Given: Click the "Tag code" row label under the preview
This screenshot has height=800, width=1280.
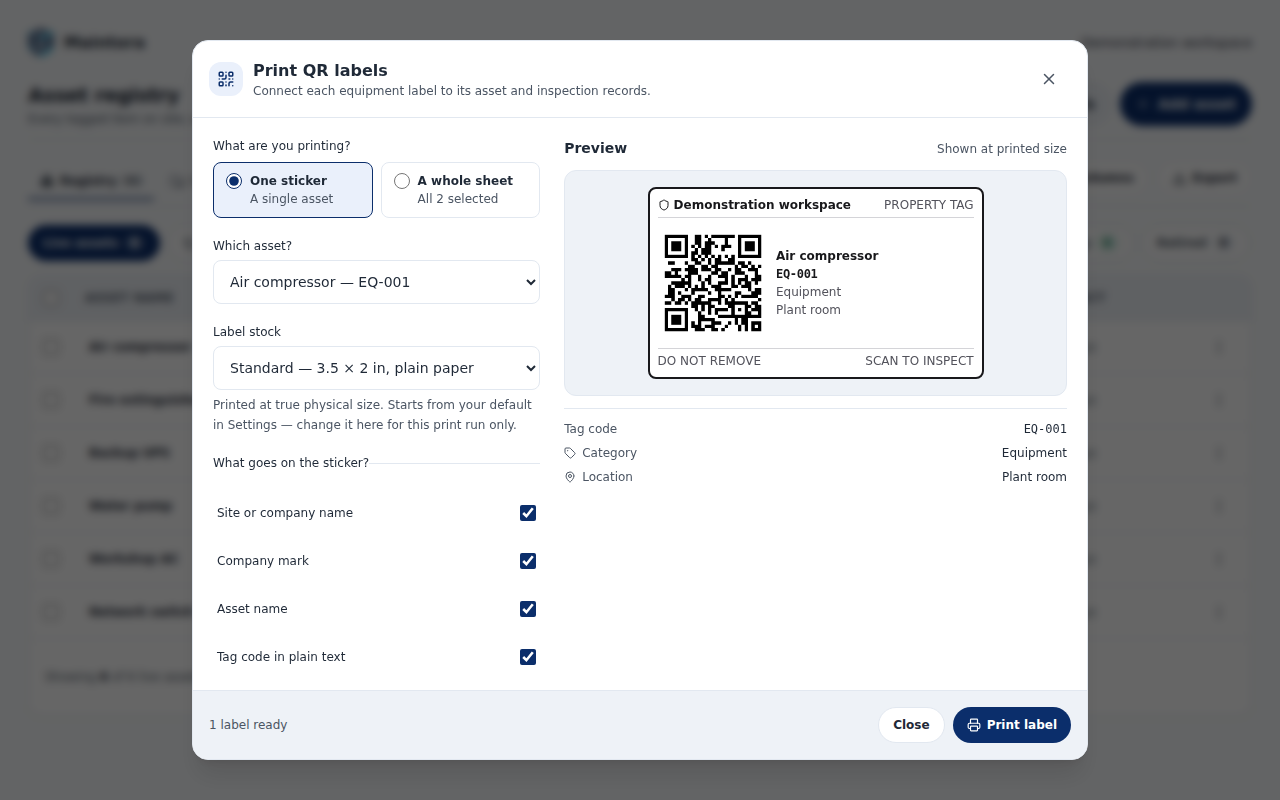Looking at the screenshot, I should [x=590, y=429].
